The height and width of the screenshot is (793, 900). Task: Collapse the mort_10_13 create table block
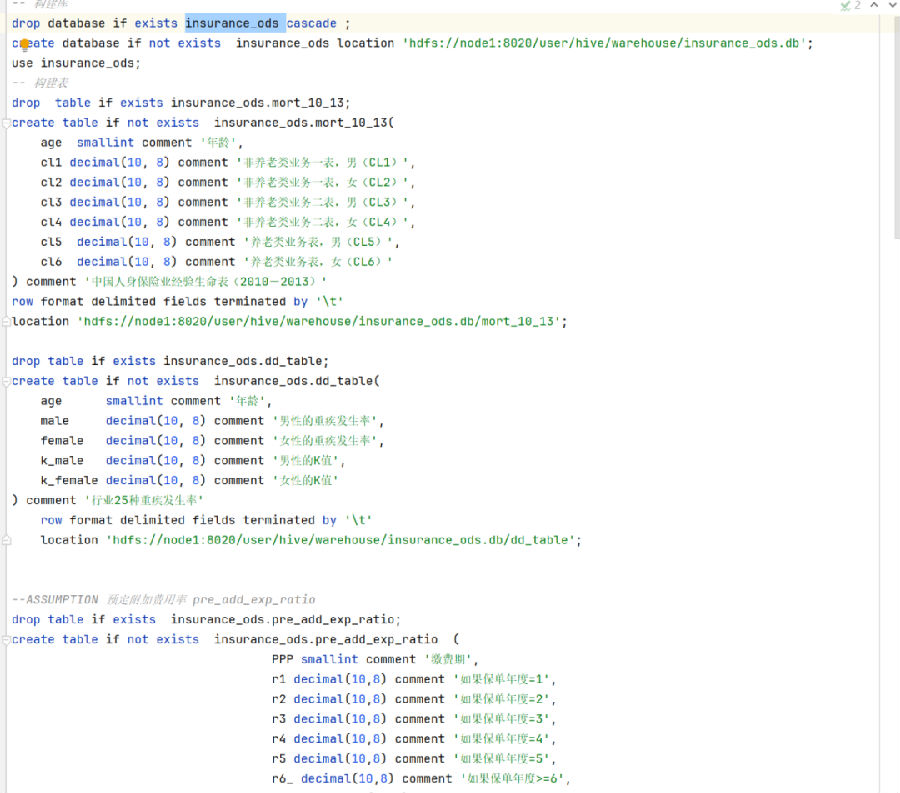6,123
